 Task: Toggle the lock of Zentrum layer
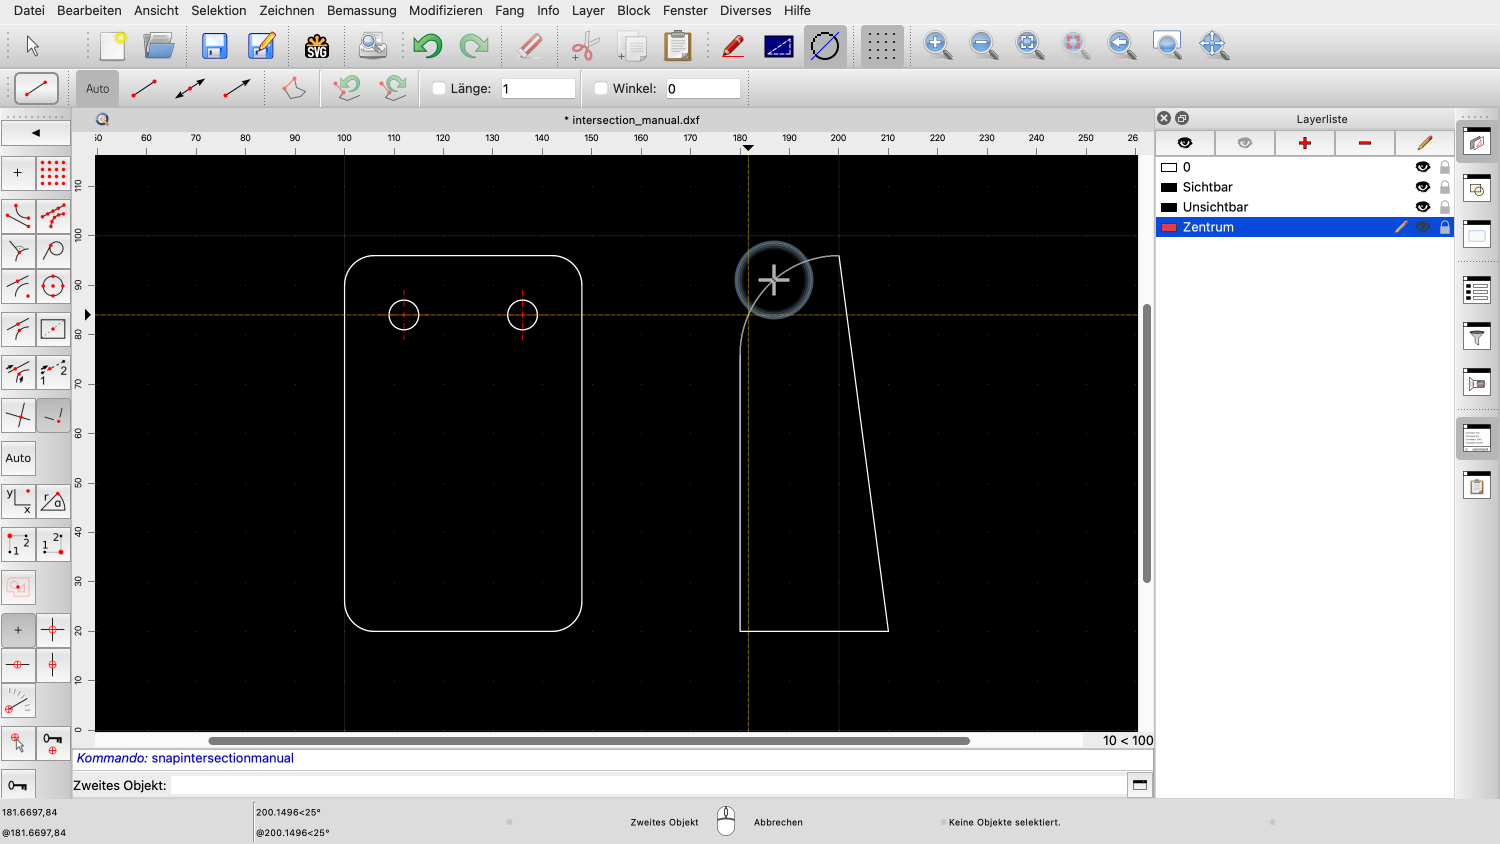click(1444, 227)
